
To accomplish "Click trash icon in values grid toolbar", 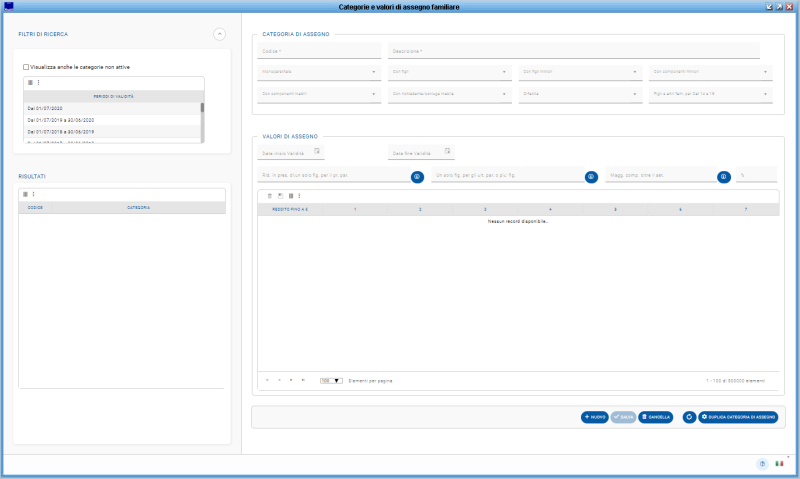I will click(x=269, y=195).
